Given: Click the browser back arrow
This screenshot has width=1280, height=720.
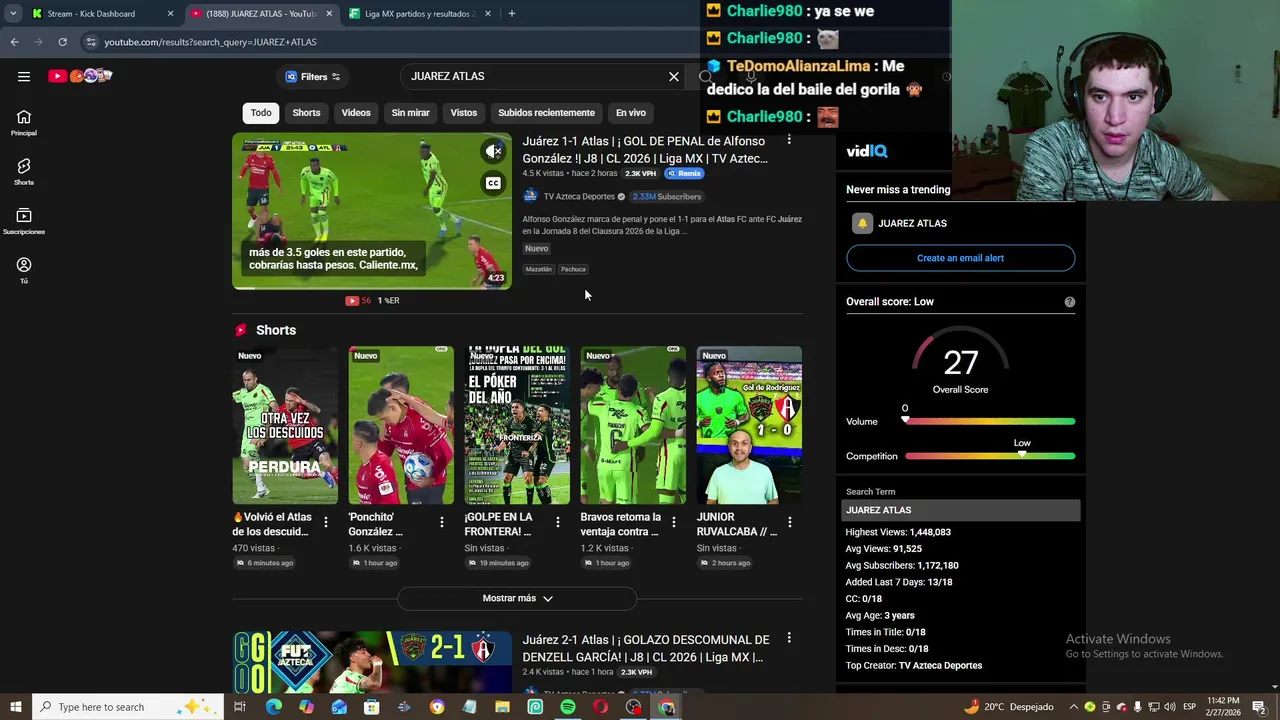Looking at the screenshot, I should point(14,42).
